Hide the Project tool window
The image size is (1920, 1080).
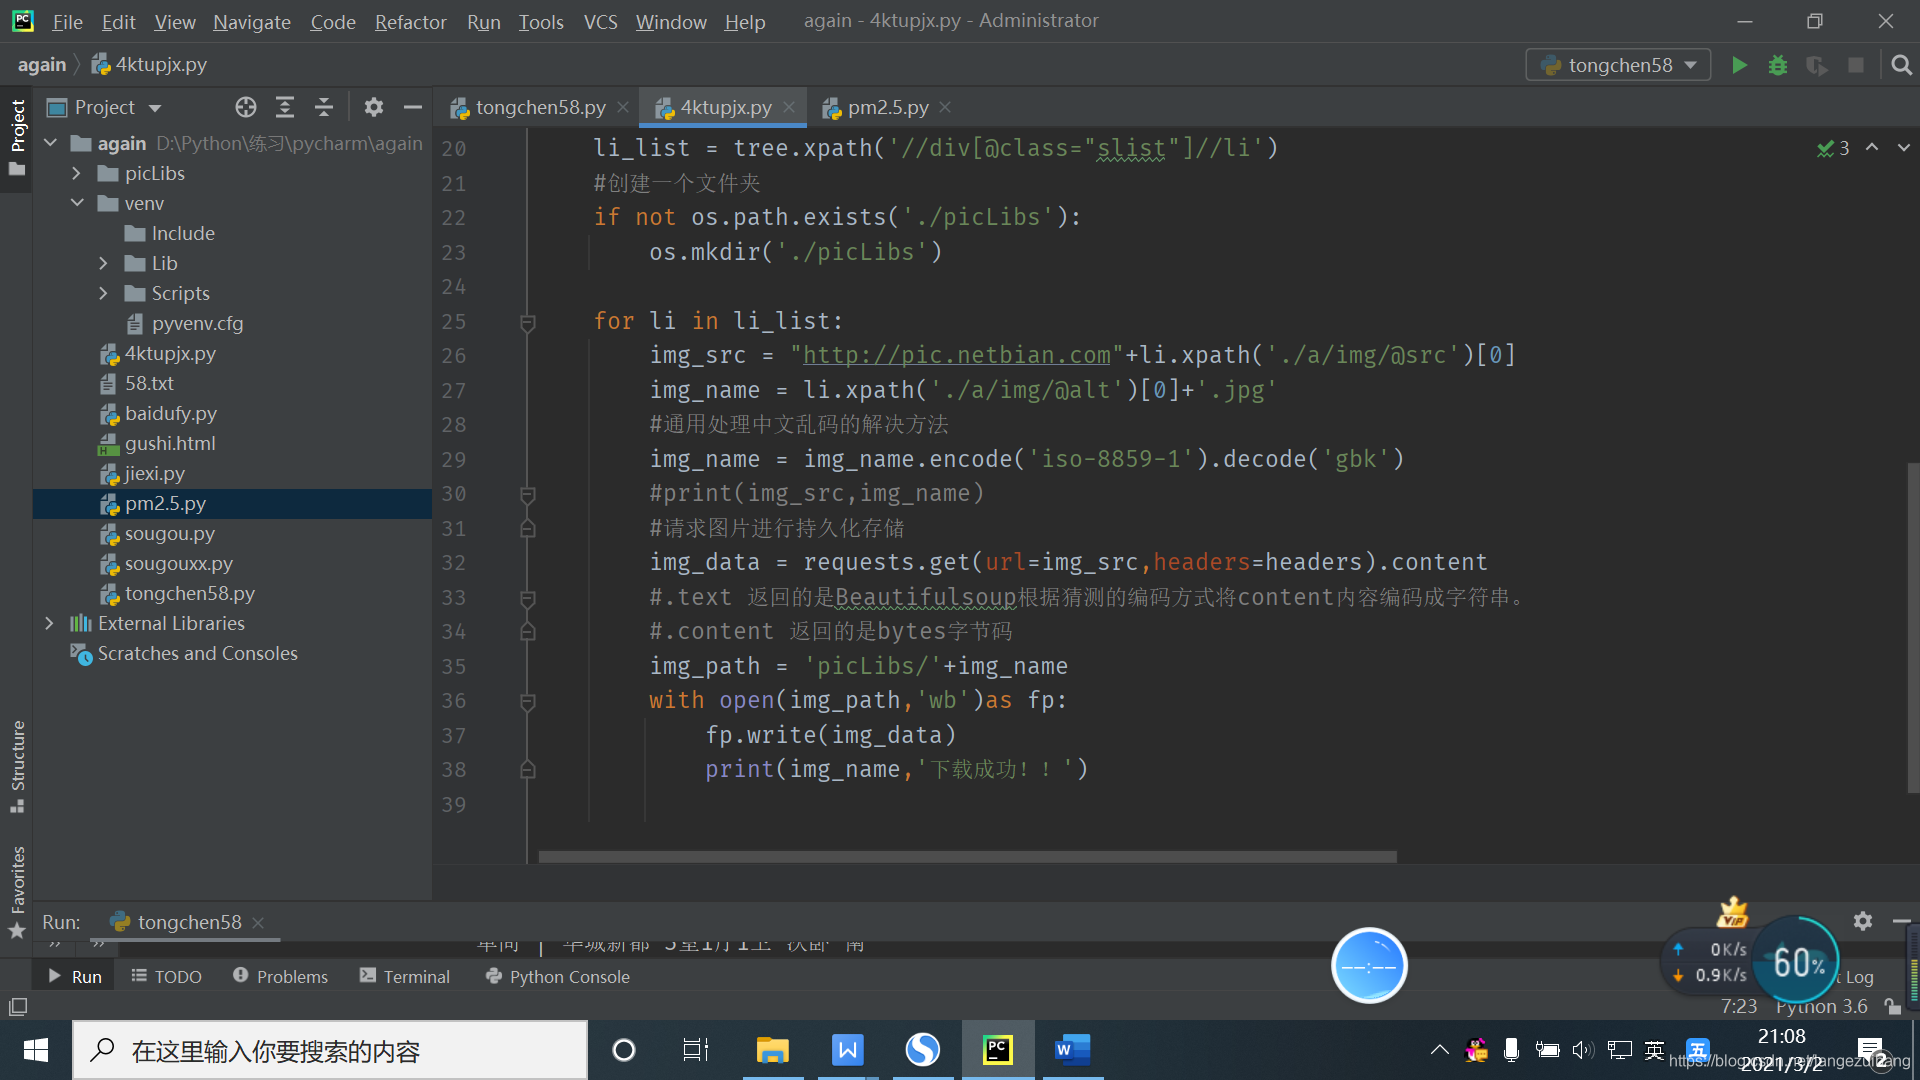413,107
